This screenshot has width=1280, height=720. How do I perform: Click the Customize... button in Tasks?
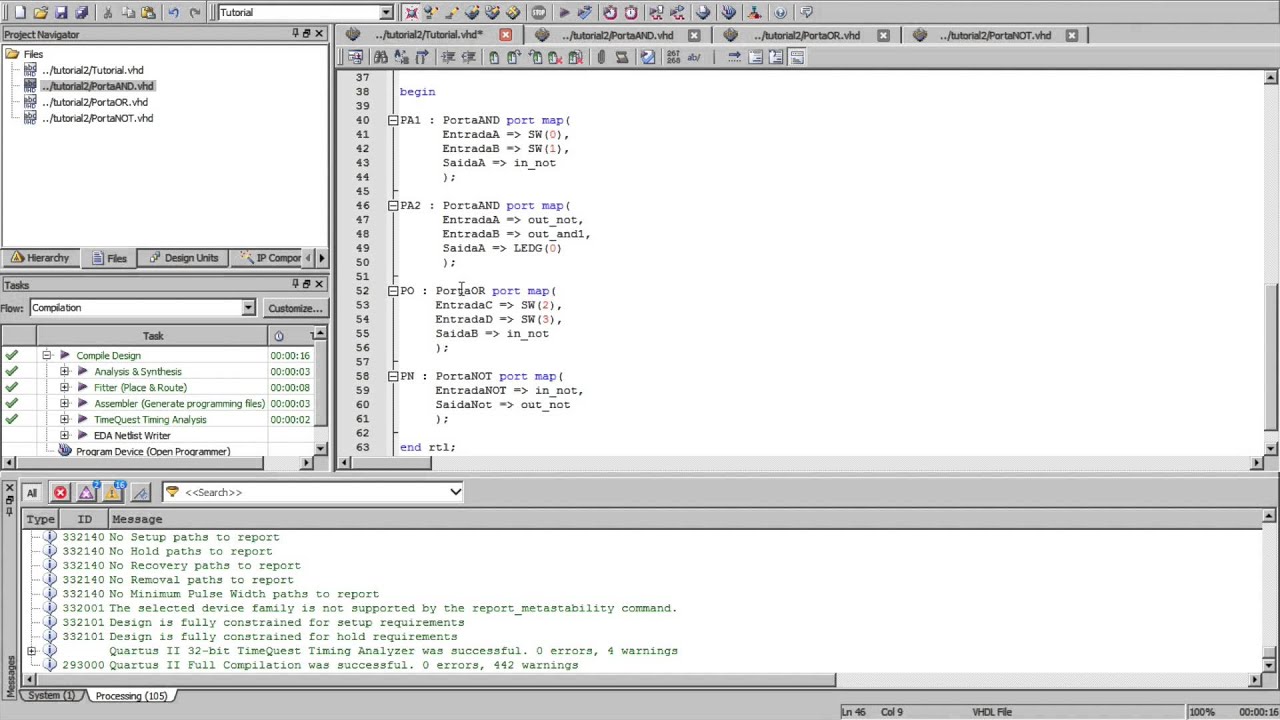tap(295, 308)
